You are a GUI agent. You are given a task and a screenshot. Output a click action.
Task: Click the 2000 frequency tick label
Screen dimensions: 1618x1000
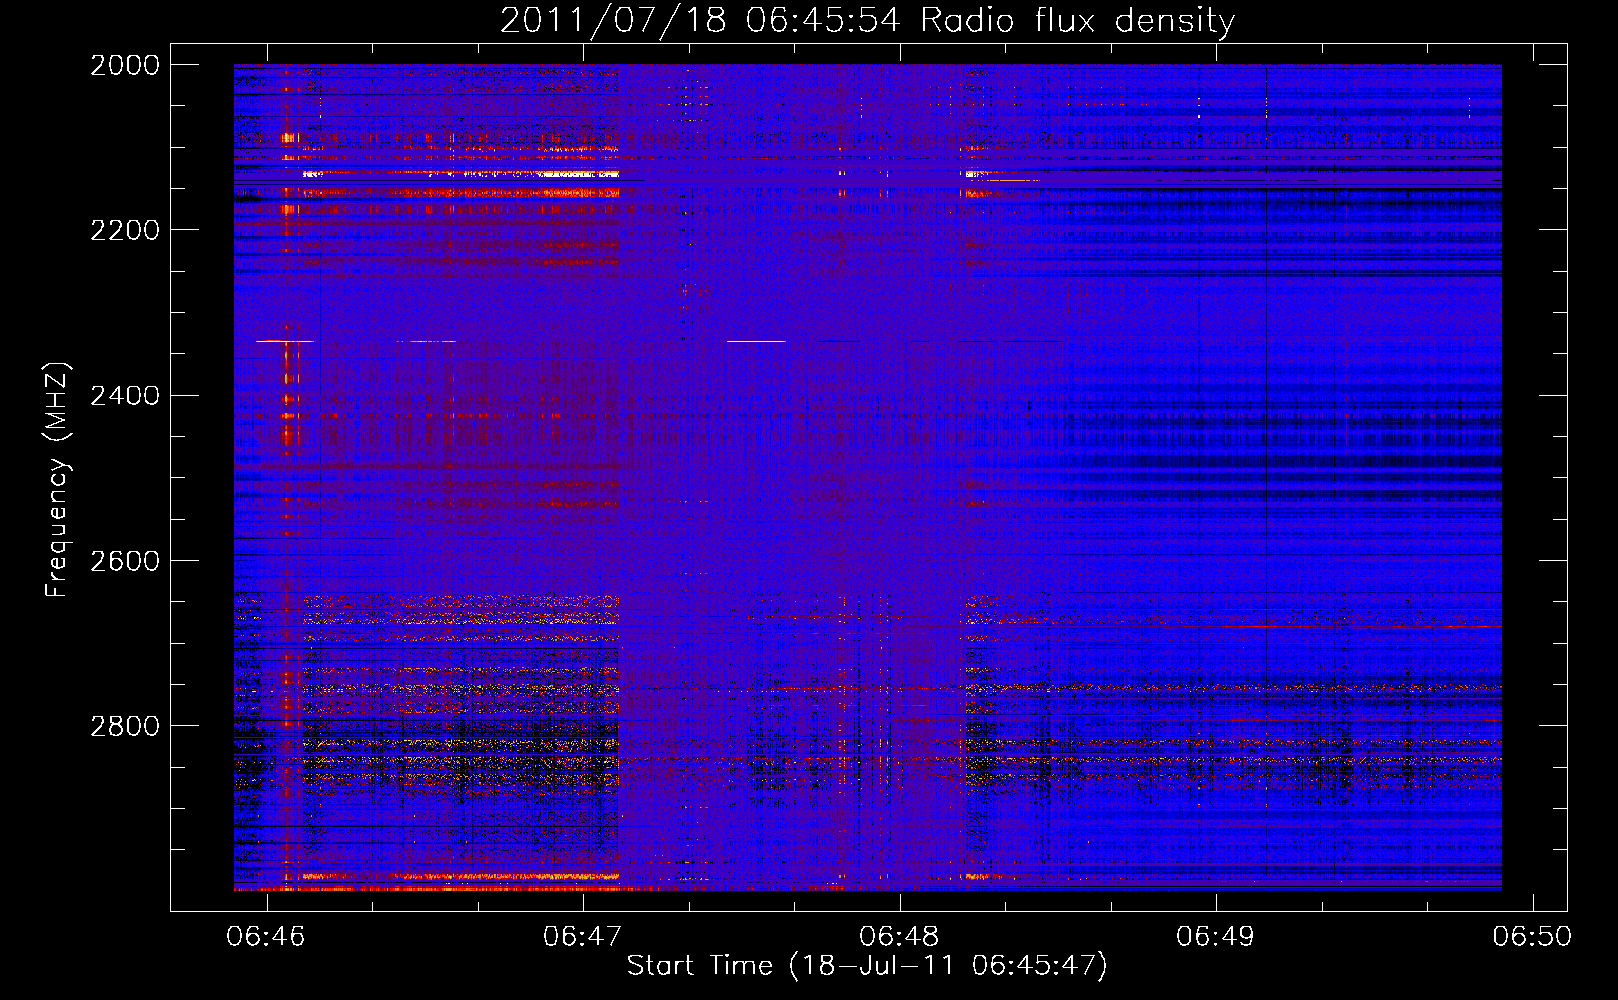coord(125,65)
